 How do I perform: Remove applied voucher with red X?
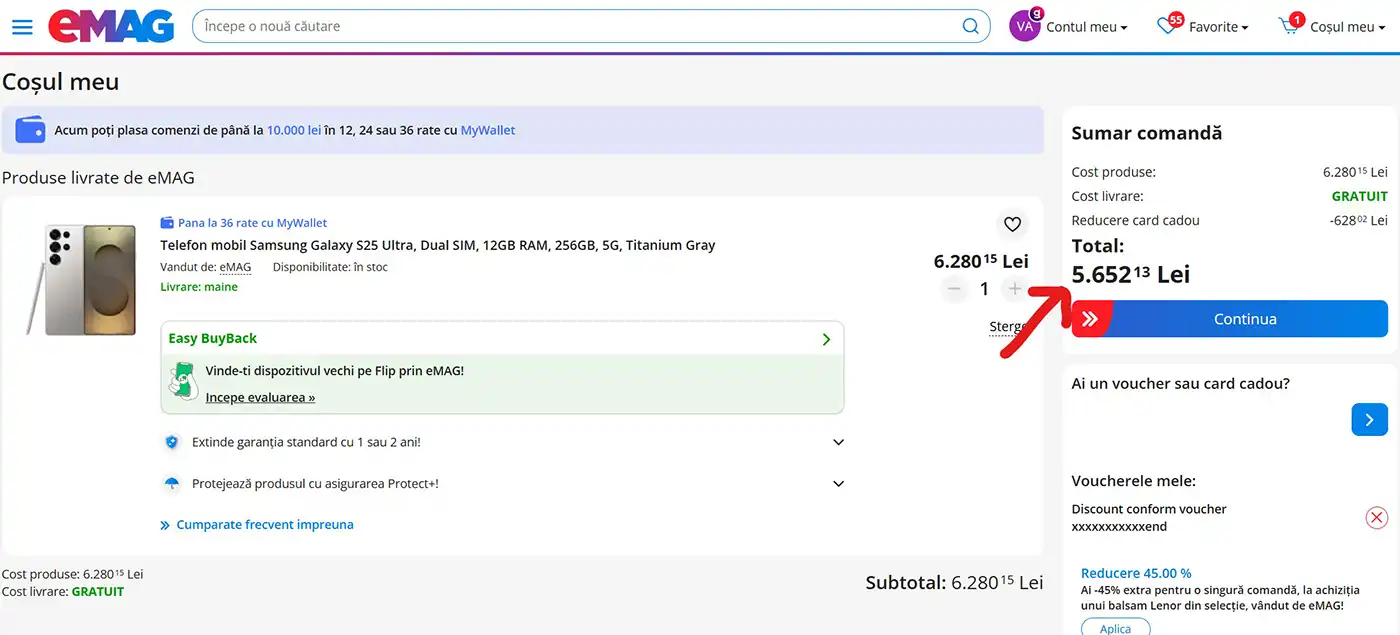pyautogui.click(x=1377, y=517)
